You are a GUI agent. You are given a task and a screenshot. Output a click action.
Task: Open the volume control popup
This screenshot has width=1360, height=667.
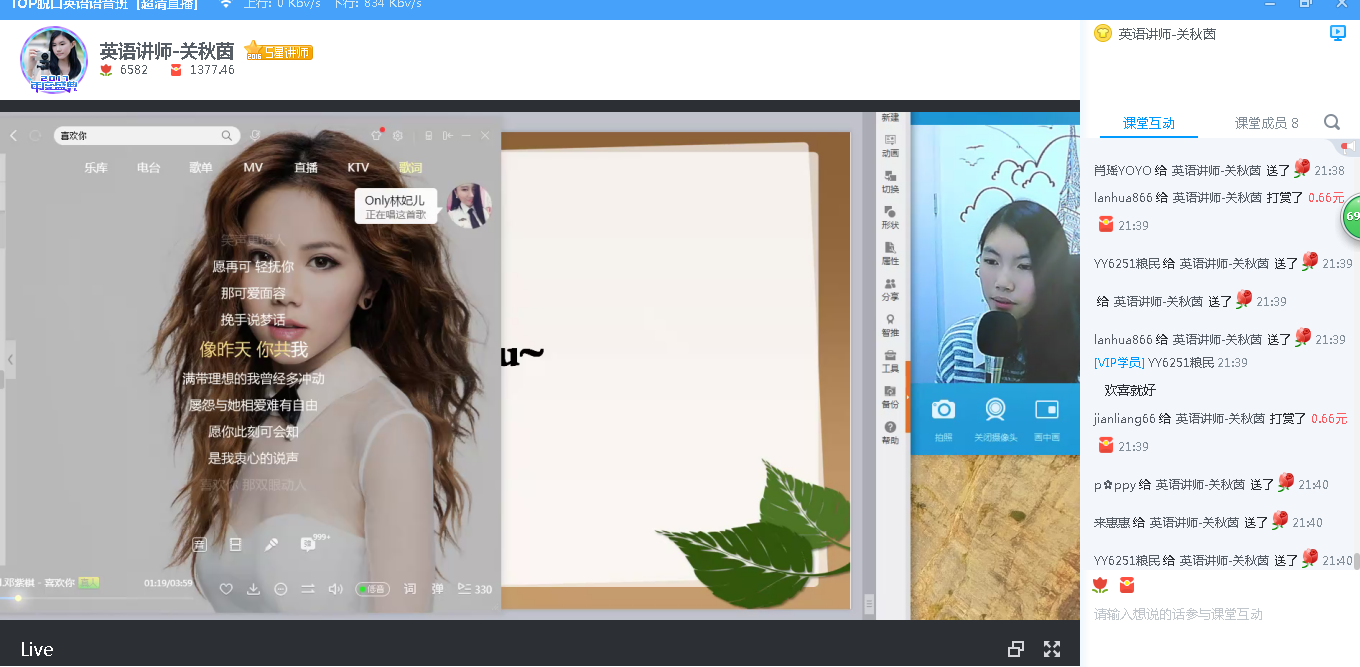click(335, 589)
